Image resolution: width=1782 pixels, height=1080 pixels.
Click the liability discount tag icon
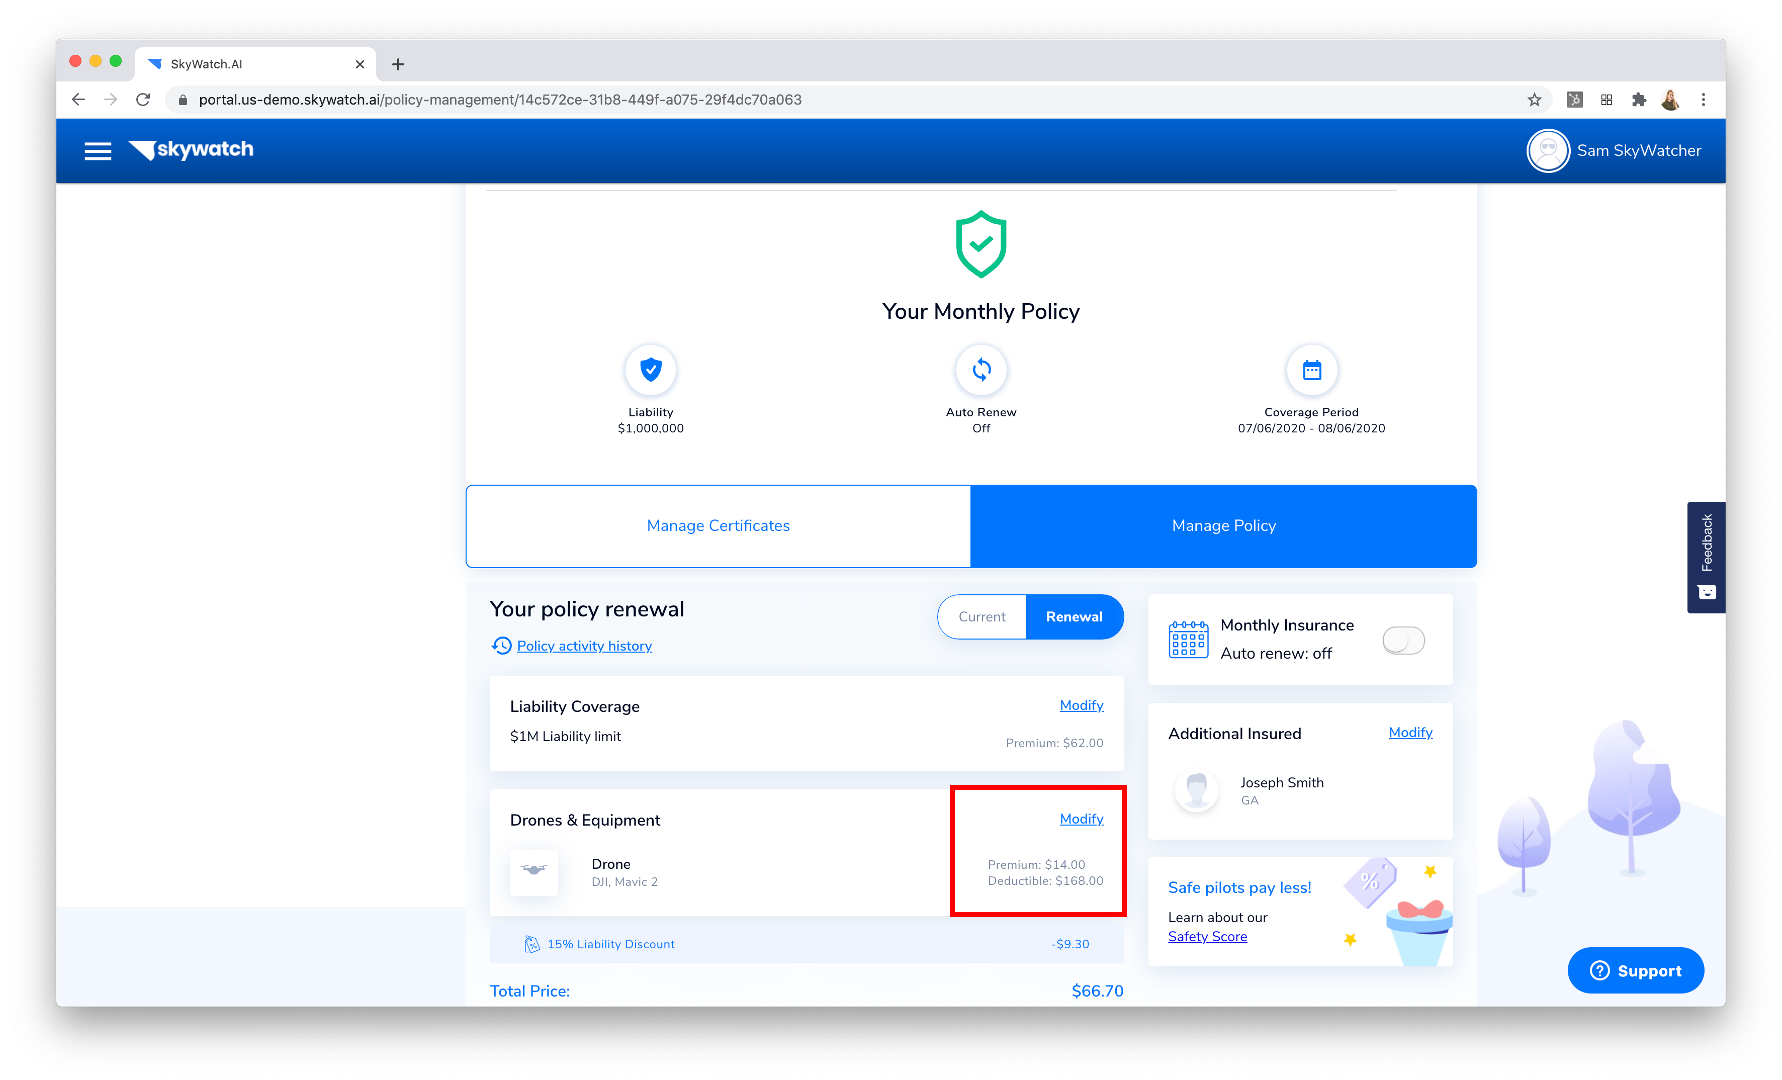(x=532, y=944)
